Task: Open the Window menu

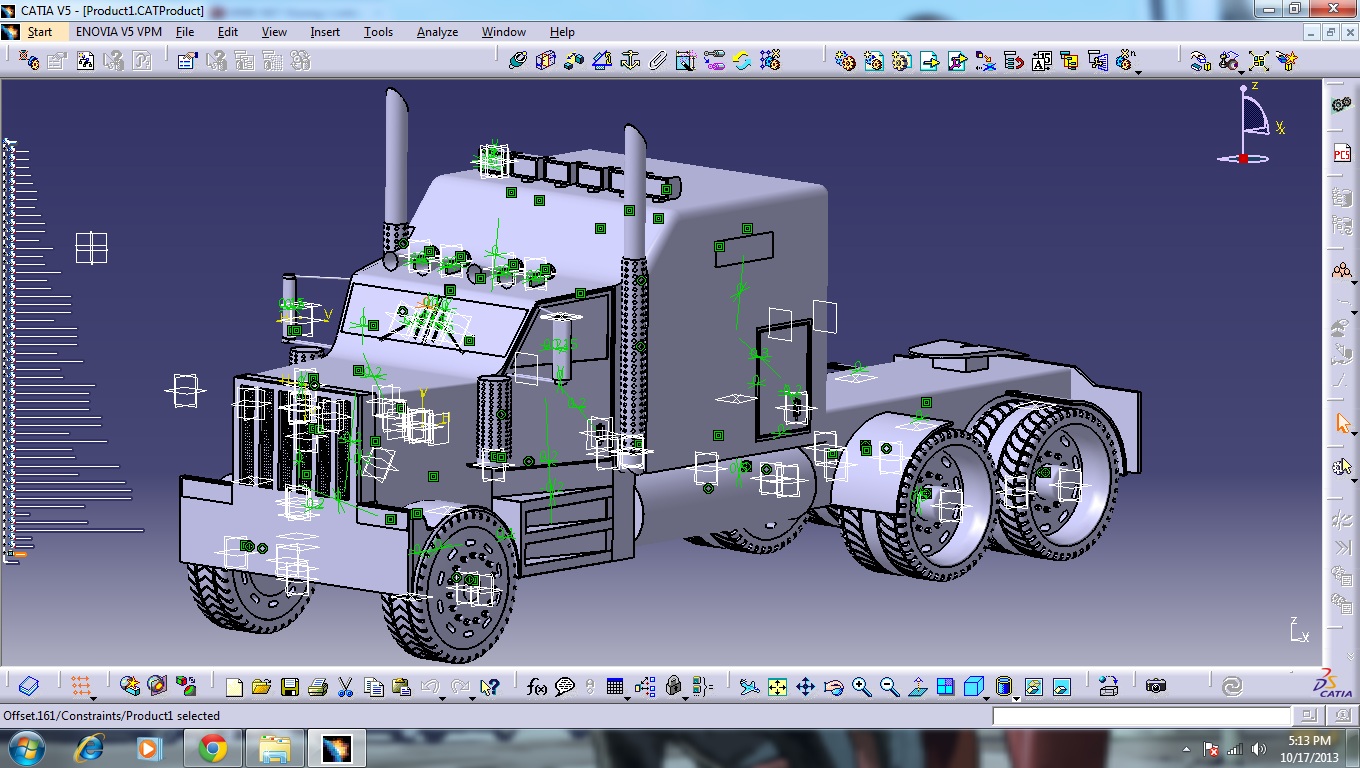Action: pos(504,32)
